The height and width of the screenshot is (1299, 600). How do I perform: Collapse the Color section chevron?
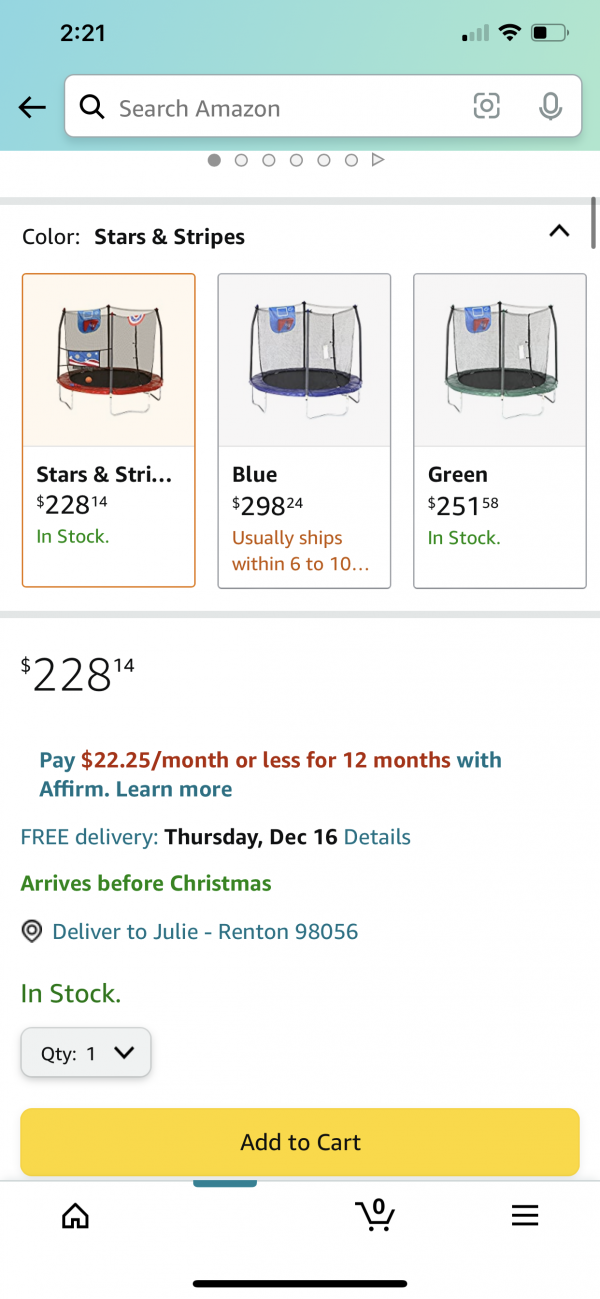point(559,232)
